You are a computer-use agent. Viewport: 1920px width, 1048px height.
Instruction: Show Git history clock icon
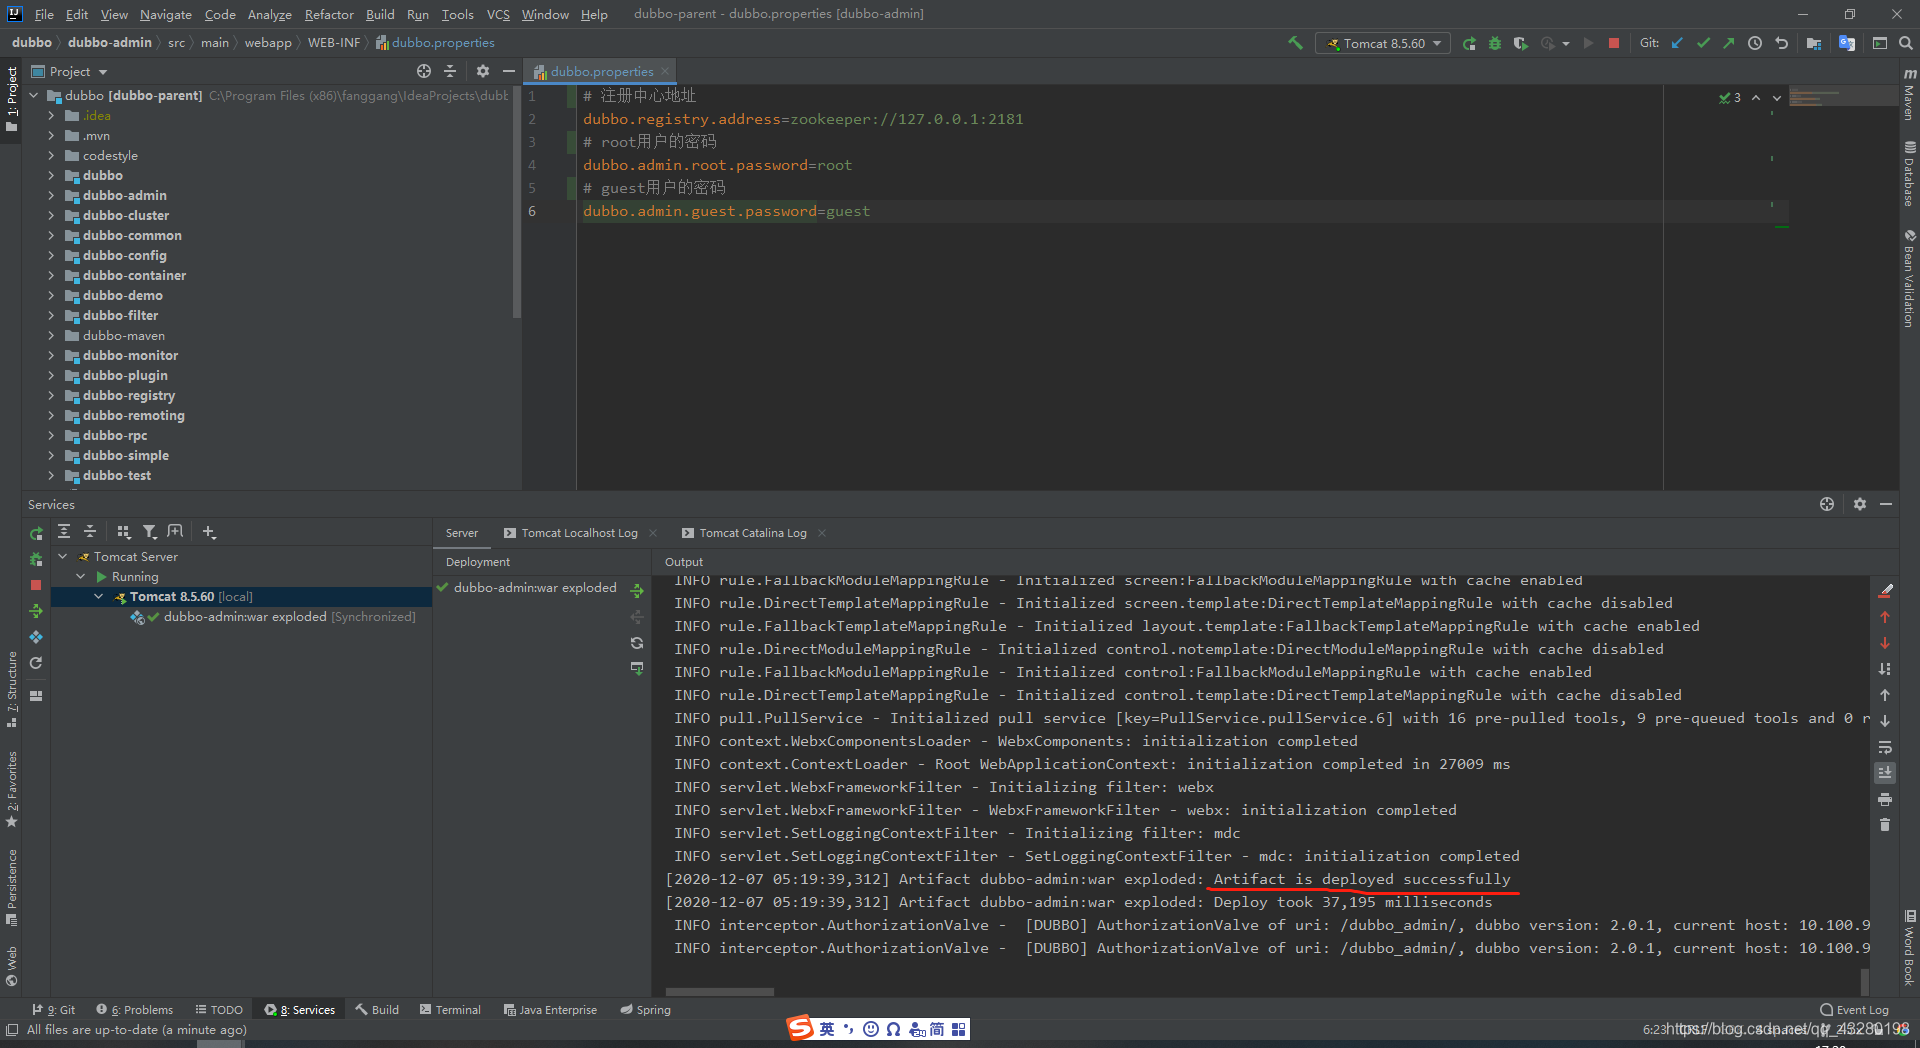click(x=1755, y=43)
